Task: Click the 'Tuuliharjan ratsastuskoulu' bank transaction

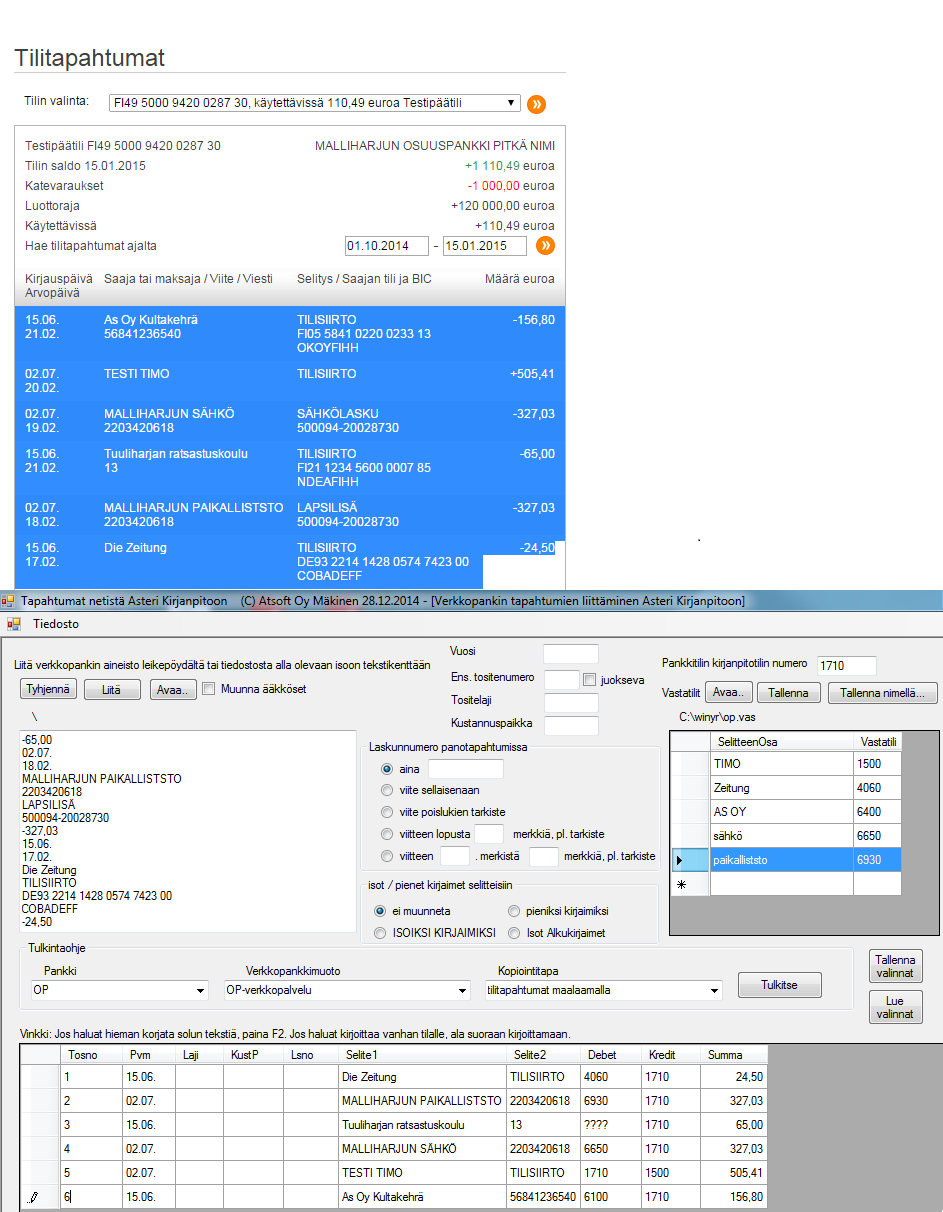Action: coord(290,468)
